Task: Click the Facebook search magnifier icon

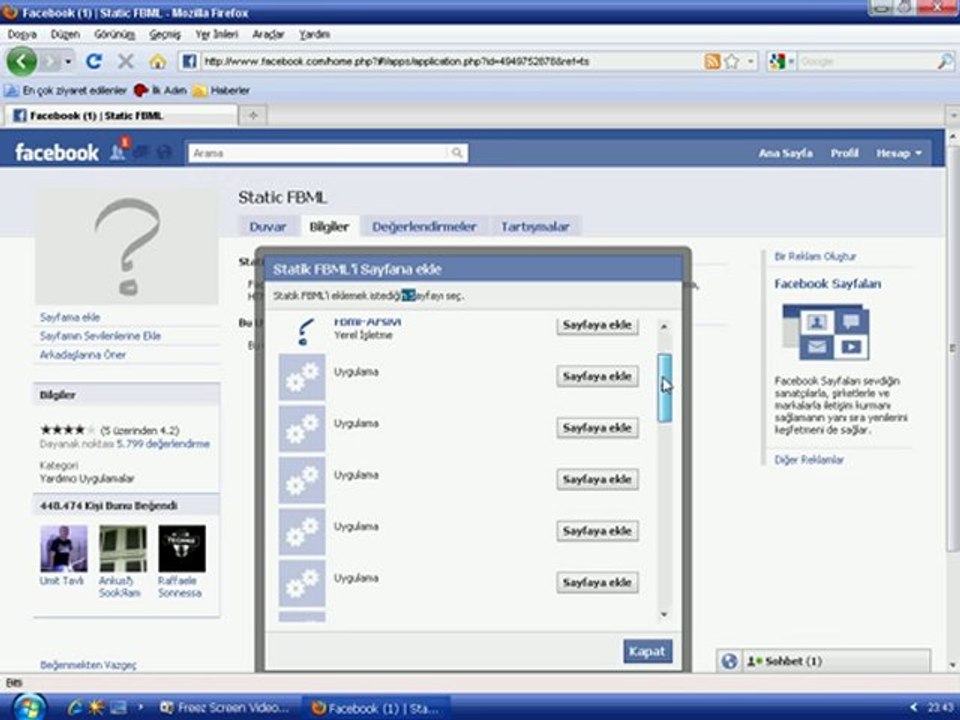Action: (457, 153)
